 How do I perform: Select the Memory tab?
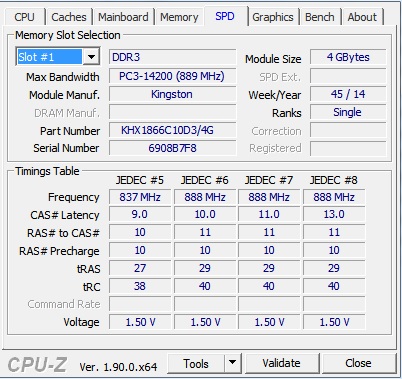click(x=179, y=17)
